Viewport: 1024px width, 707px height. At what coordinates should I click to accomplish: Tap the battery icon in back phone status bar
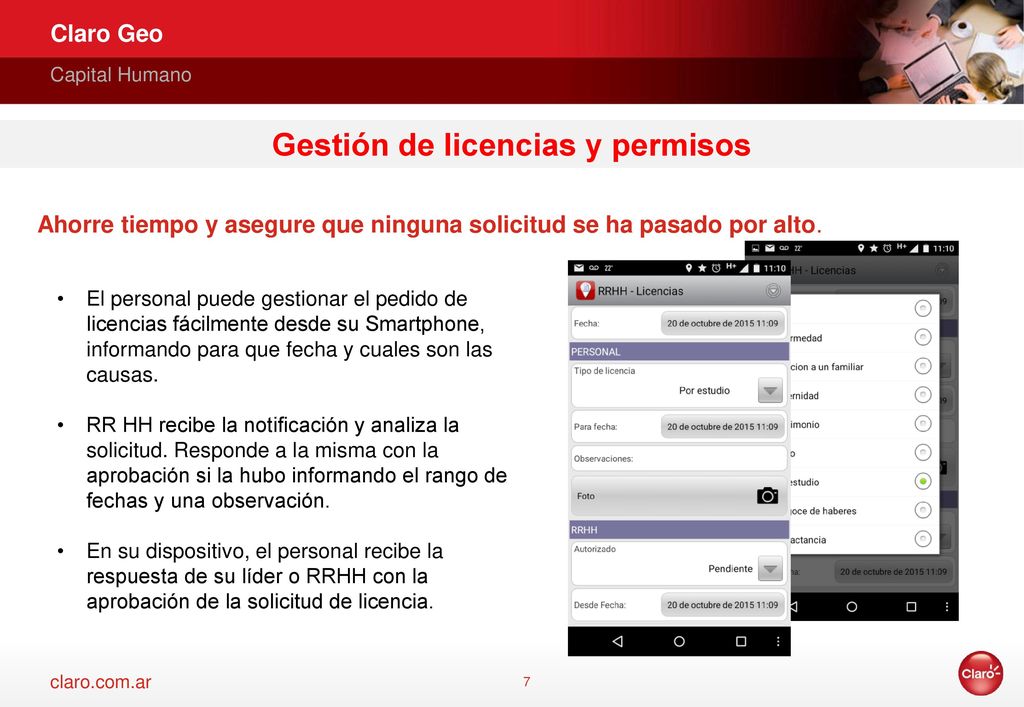926,248
